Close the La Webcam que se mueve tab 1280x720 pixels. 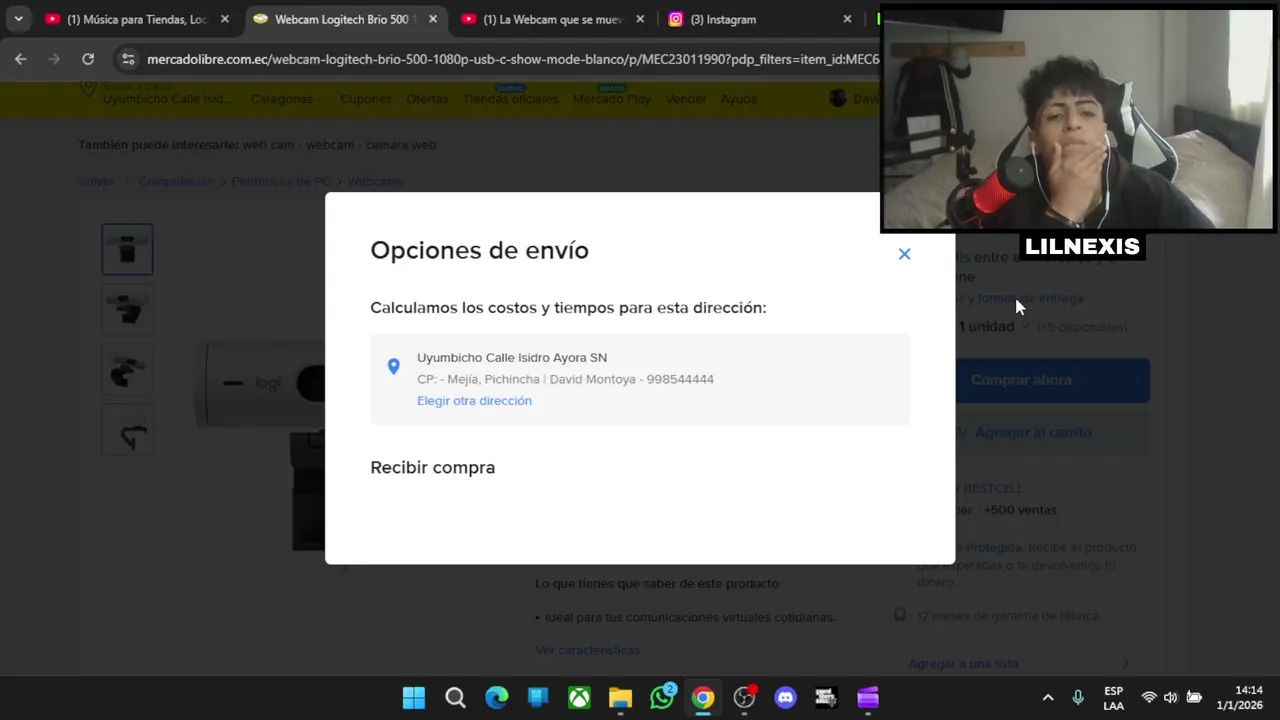click(x=640, y=19)
